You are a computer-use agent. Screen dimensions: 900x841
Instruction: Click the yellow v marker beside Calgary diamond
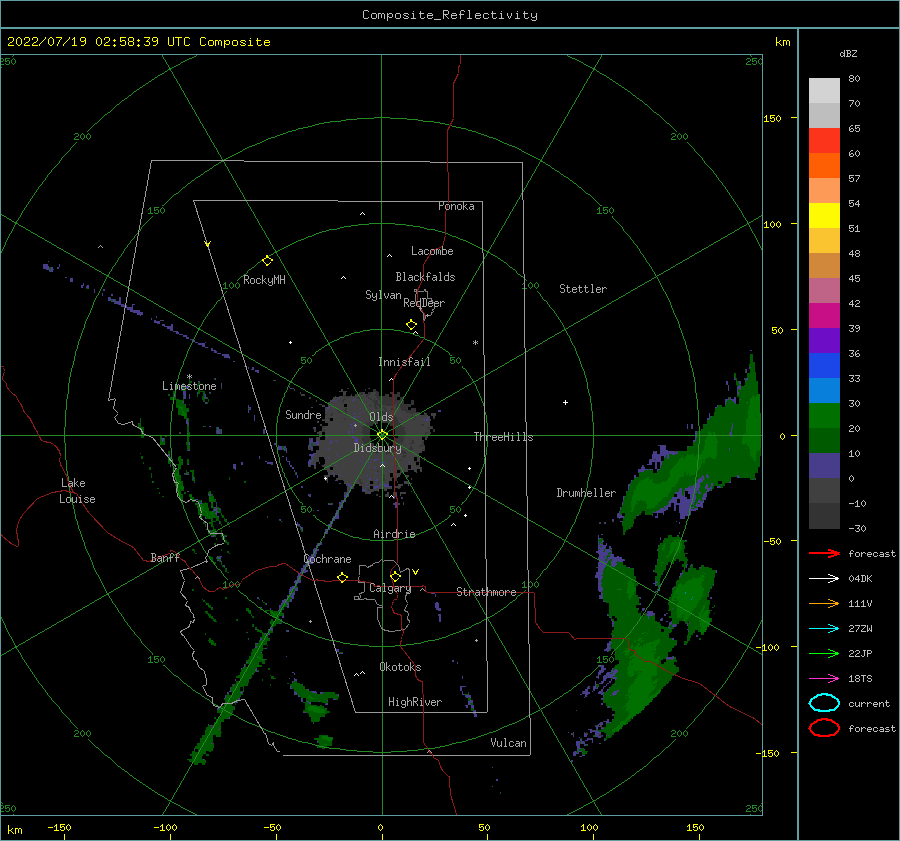click(415, 572)
